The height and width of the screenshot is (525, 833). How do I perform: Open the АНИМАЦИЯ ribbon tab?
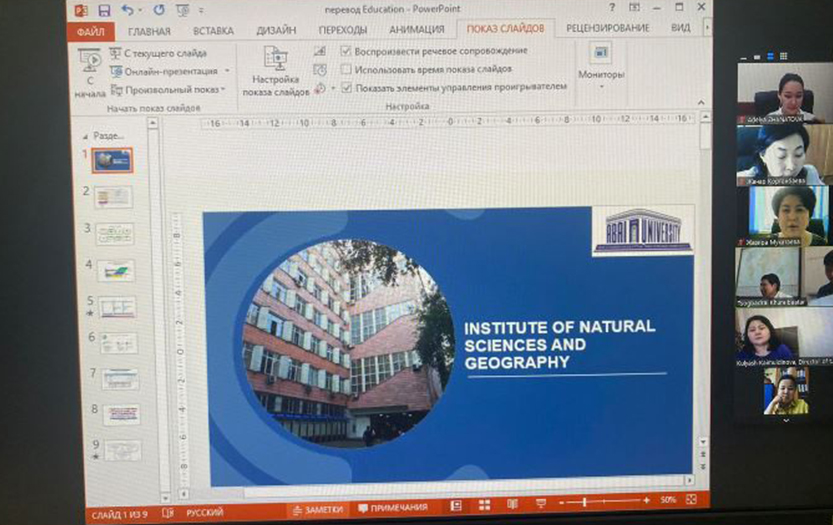[418, 29]
